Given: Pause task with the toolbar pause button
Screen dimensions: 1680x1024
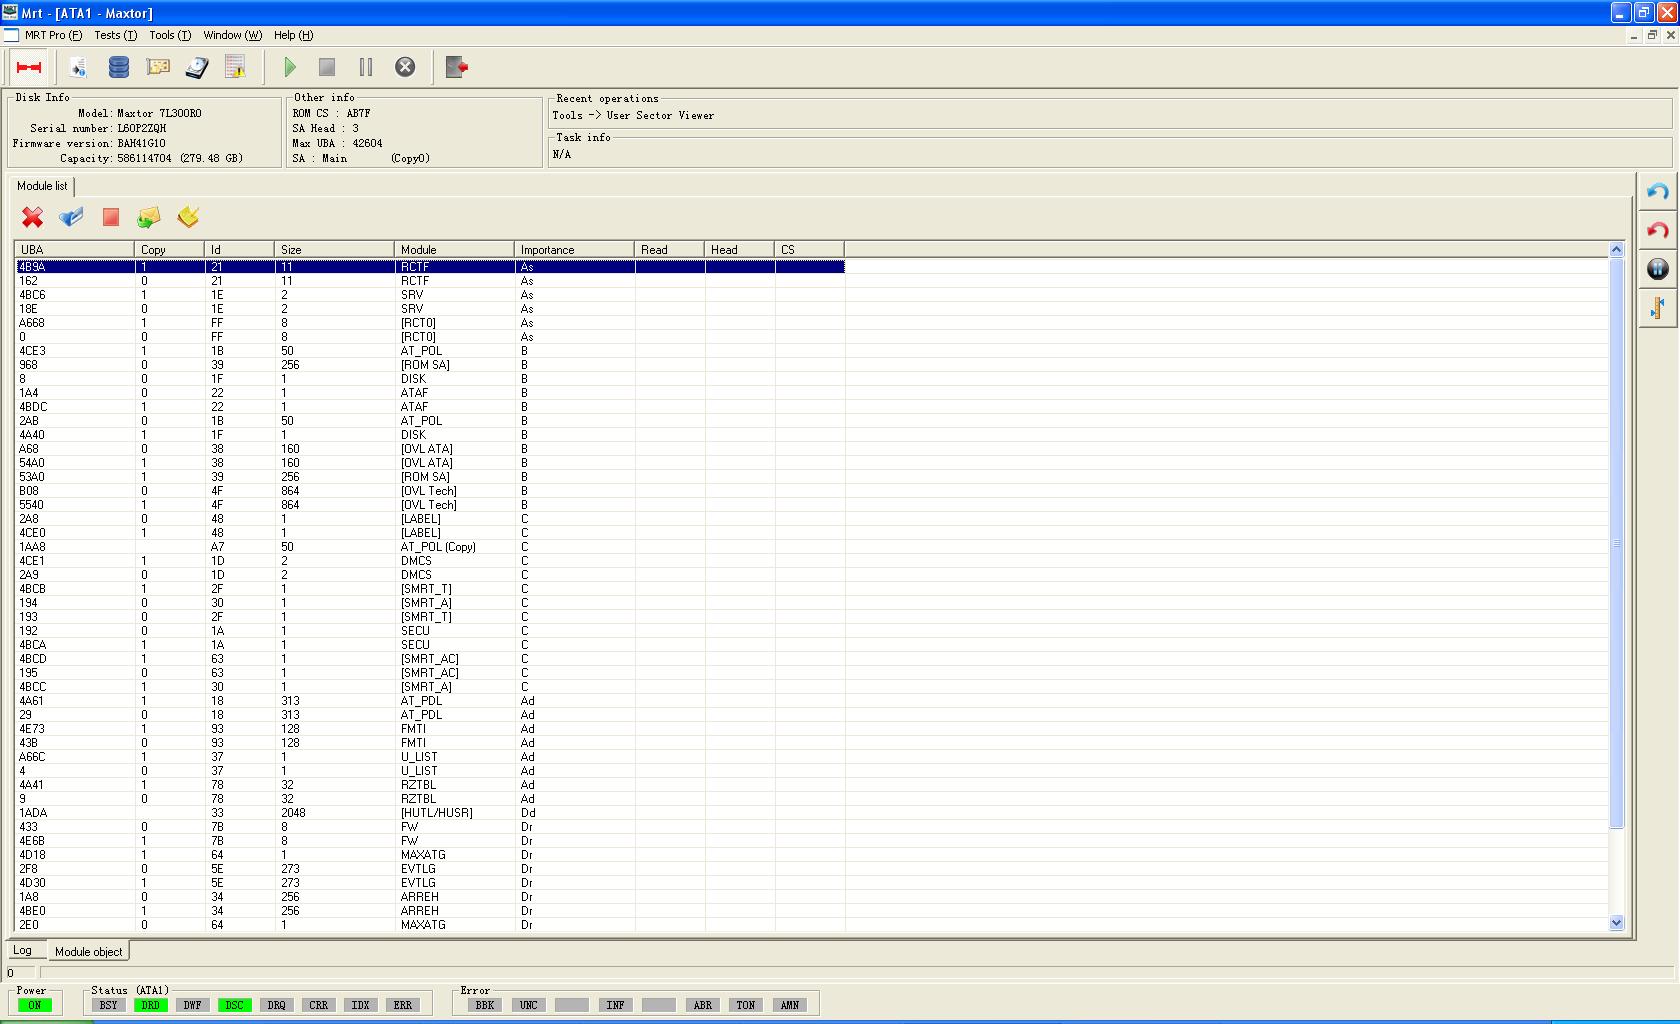Looking at the screenshot, I should pos(366,67).
